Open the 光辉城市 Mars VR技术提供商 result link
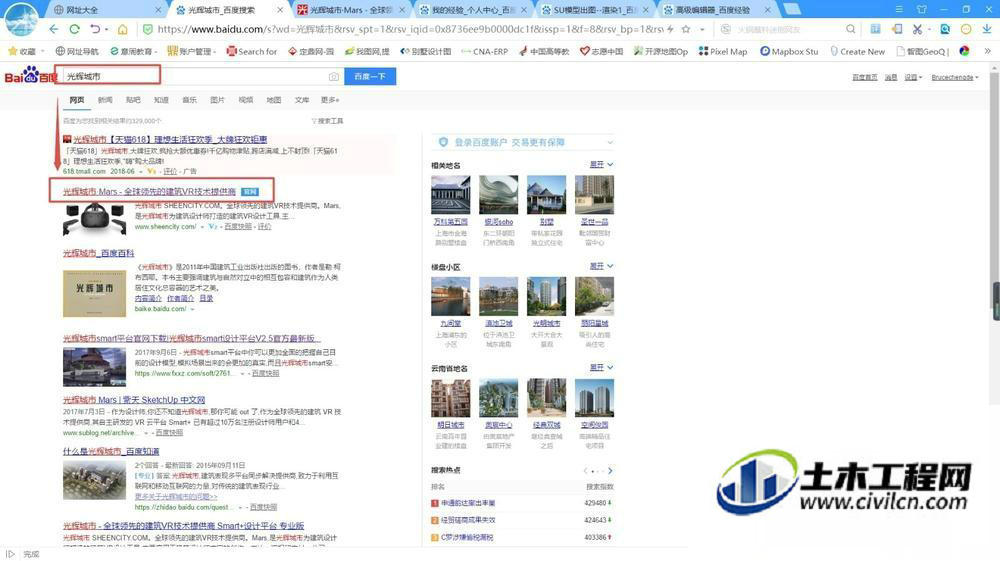1000x561 pixels. tap(149, 191)
